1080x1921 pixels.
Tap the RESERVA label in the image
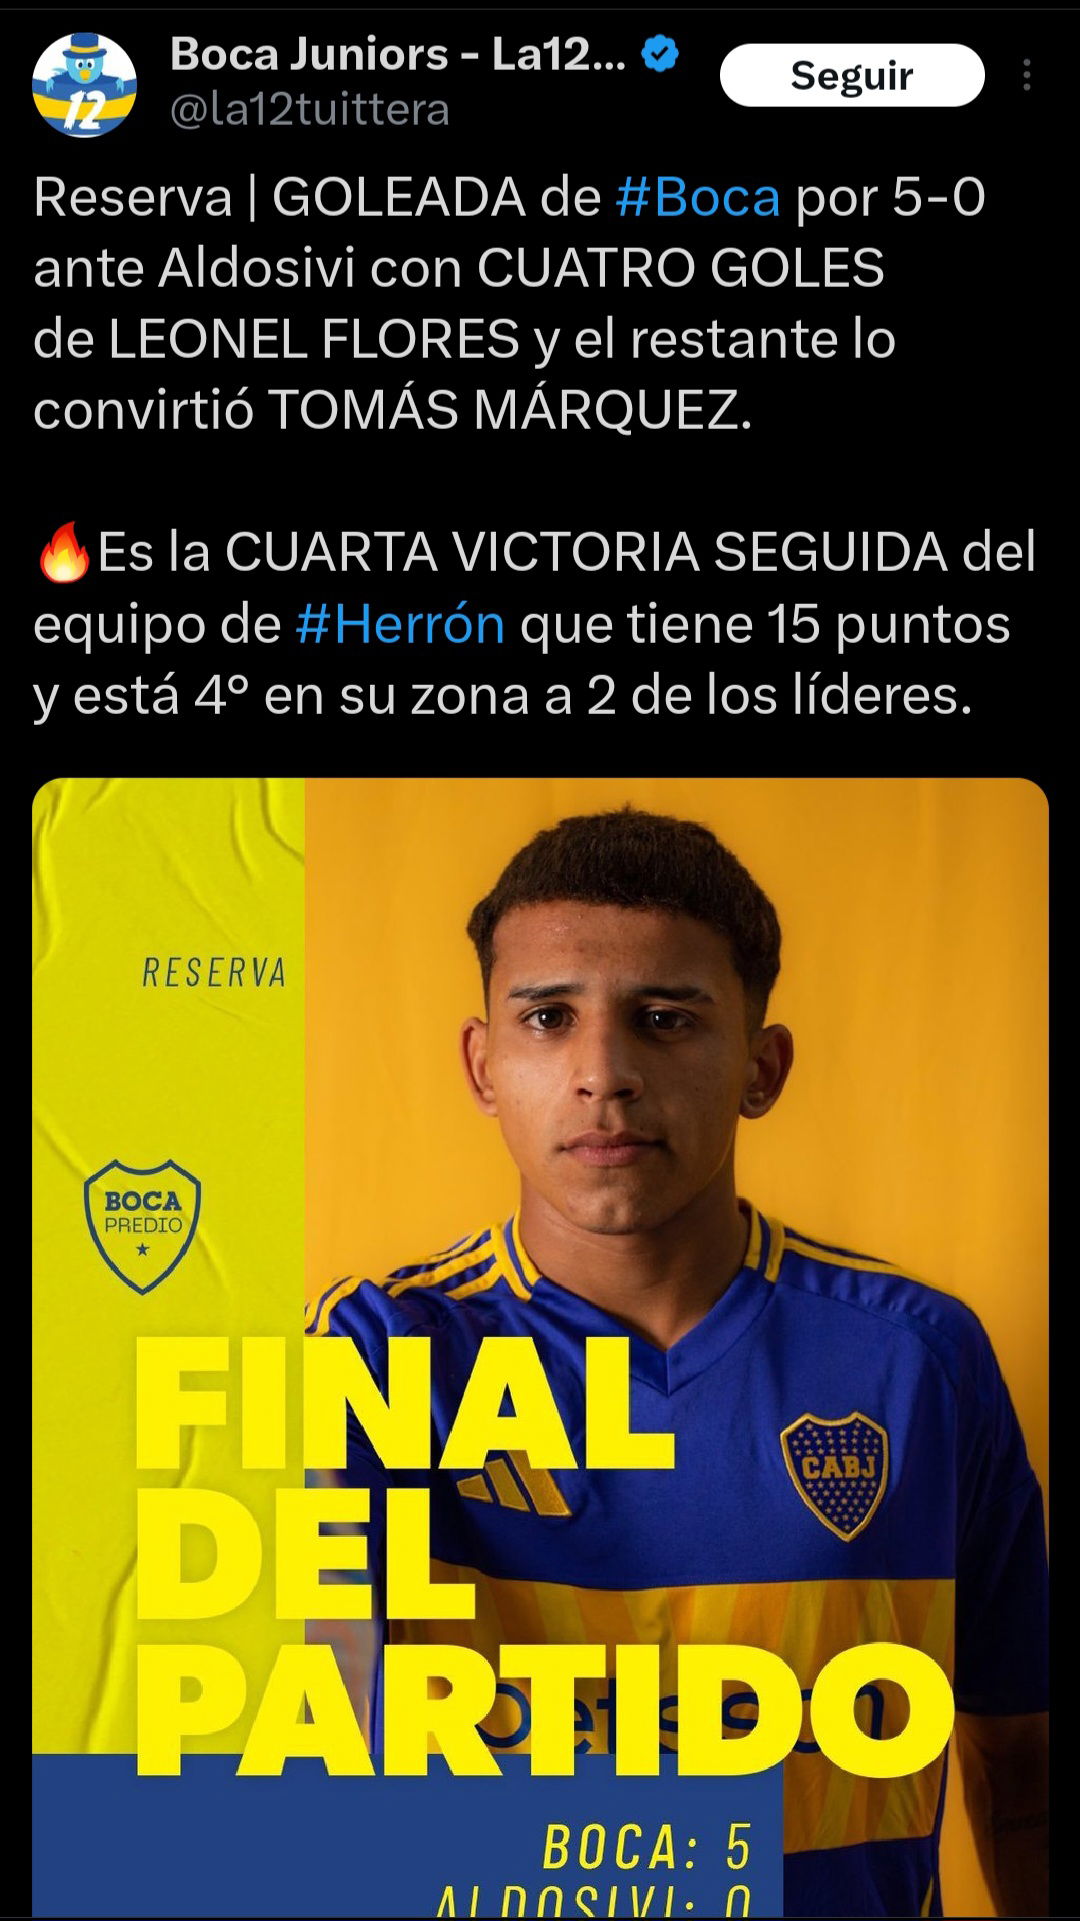click(214, 972)
